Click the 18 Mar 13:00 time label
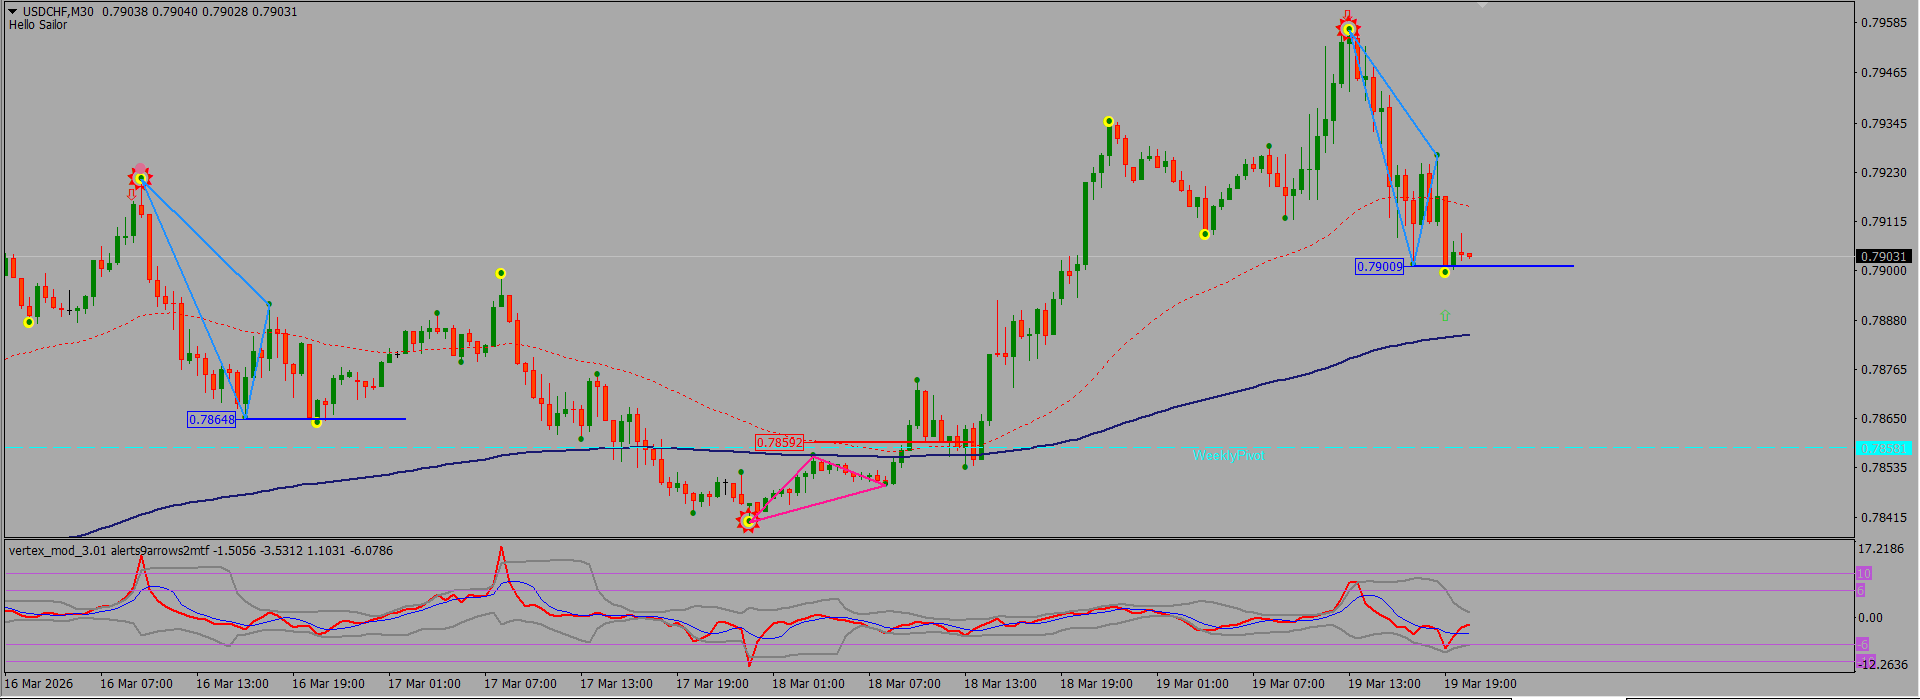This screenshot has width=1920, height=700. pyautogui.click(x=1000, y=684)
